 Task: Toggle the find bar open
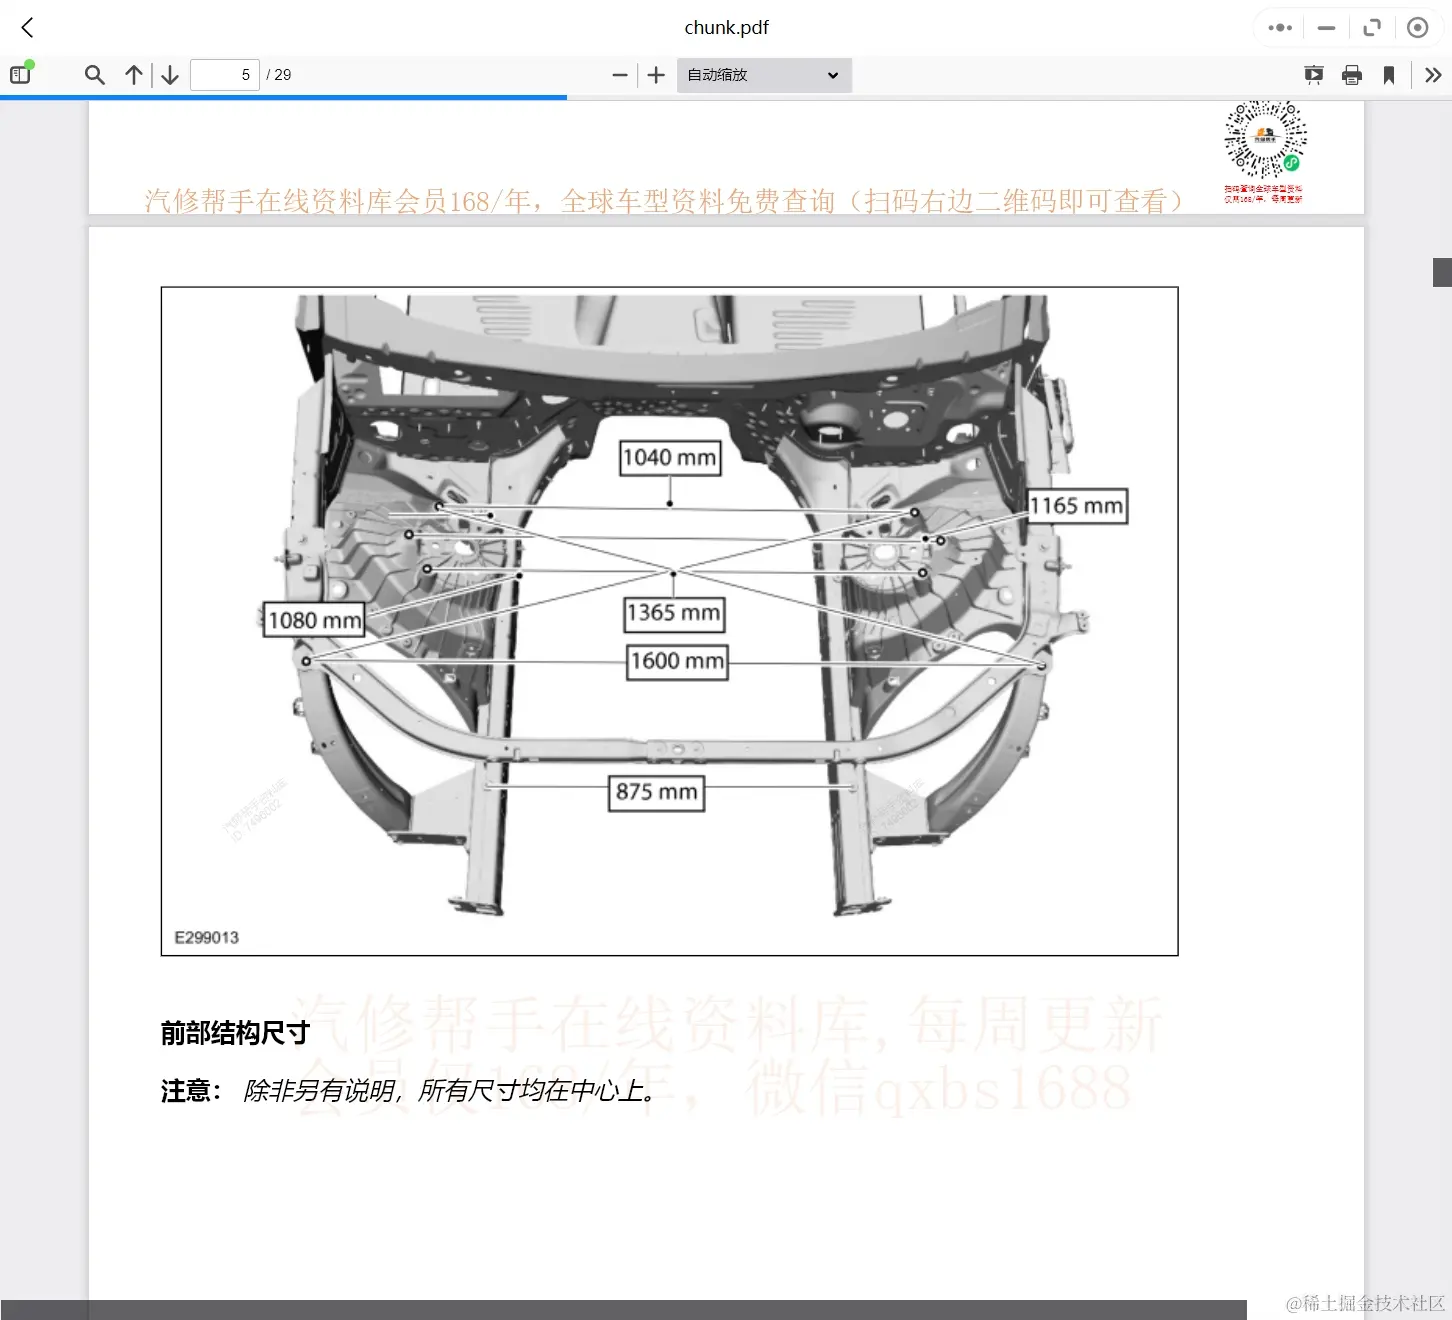[x=94, y=74]
